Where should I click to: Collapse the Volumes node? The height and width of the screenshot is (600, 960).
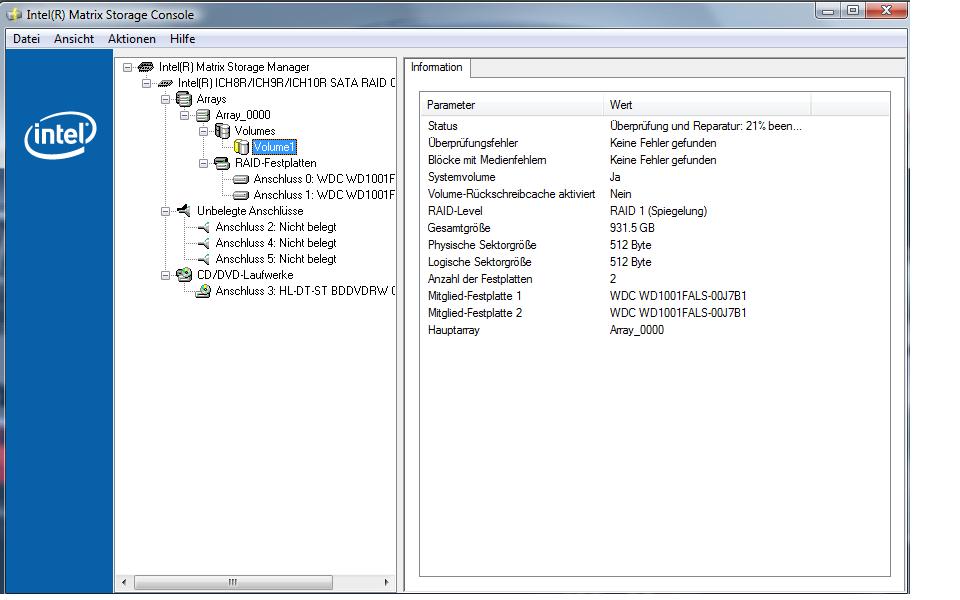pos(203,131)
